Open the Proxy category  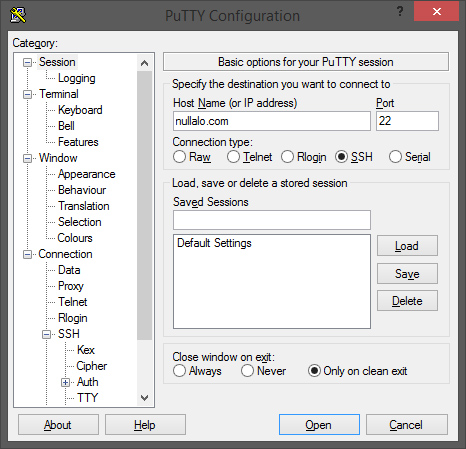click(x=71, y=286)
